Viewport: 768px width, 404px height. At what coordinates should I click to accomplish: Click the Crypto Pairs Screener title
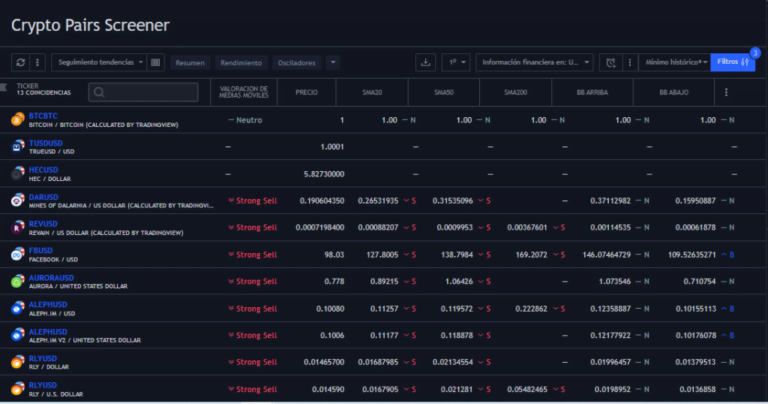point(90,25)
